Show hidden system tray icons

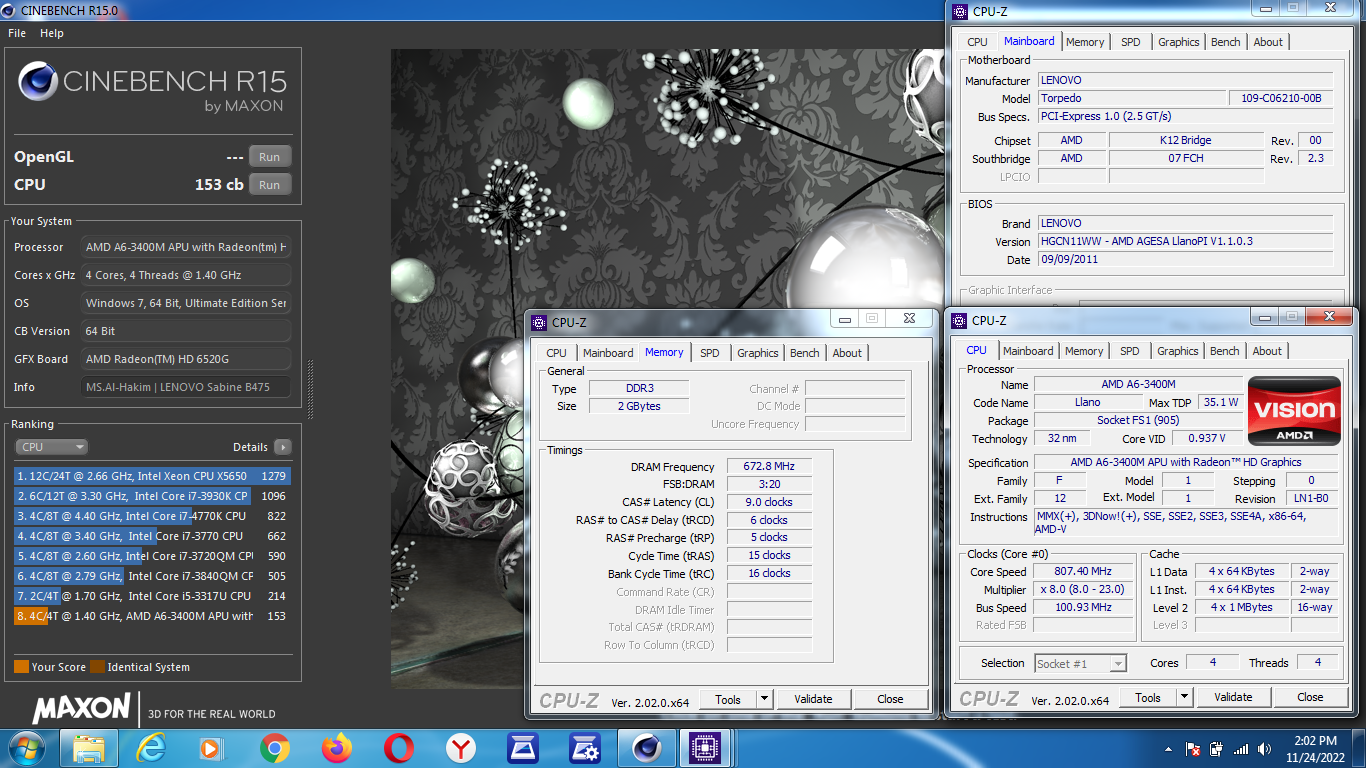coord(1169,749)
